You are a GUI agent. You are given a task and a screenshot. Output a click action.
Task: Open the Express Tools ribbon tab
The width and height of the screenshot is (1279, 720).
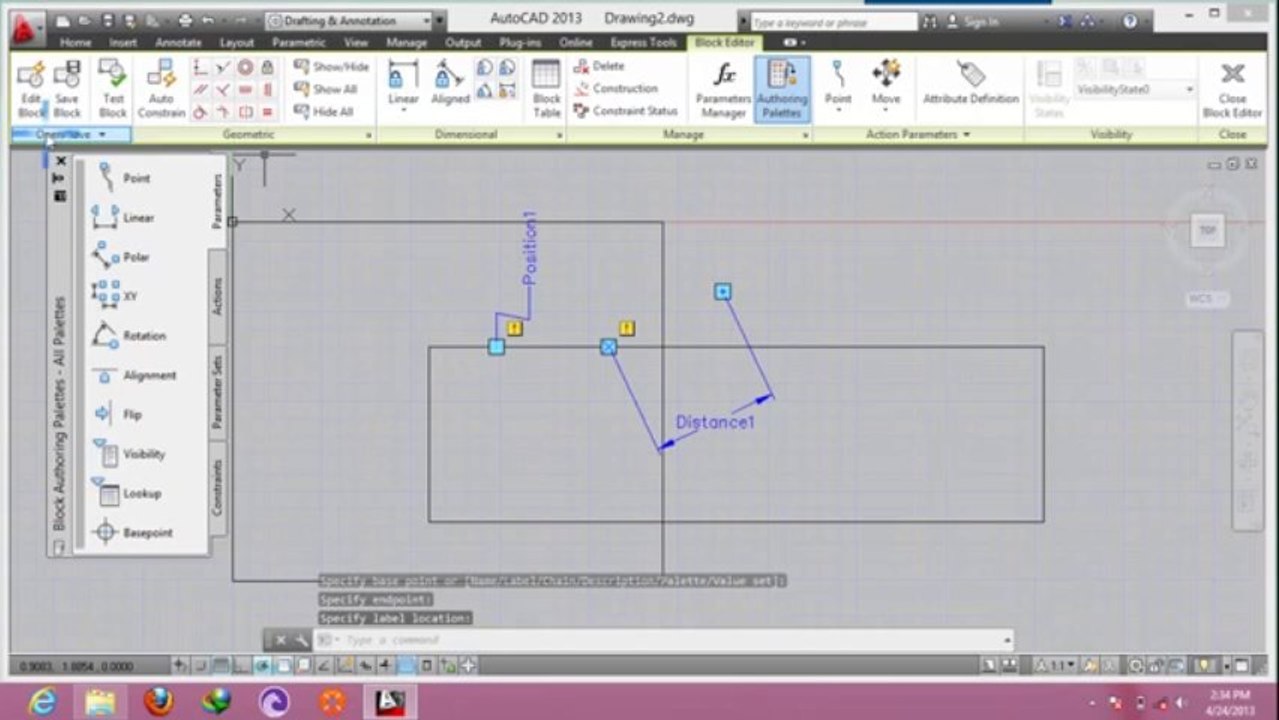[643, 43]
